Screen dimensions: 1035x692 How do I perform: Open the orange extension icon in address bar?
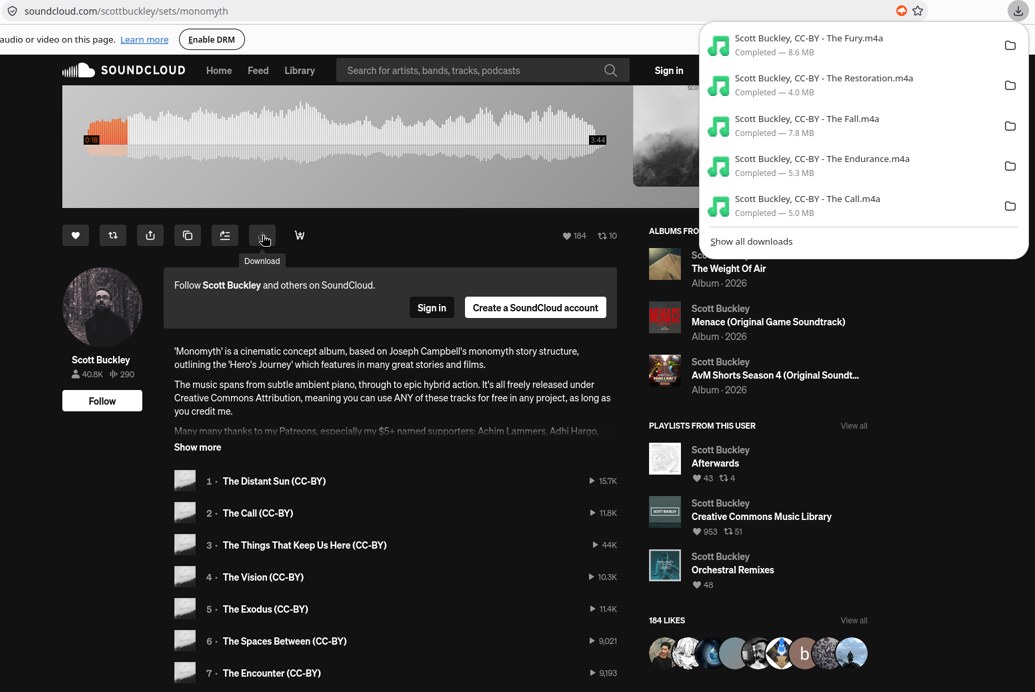click(x=901, y=11)
